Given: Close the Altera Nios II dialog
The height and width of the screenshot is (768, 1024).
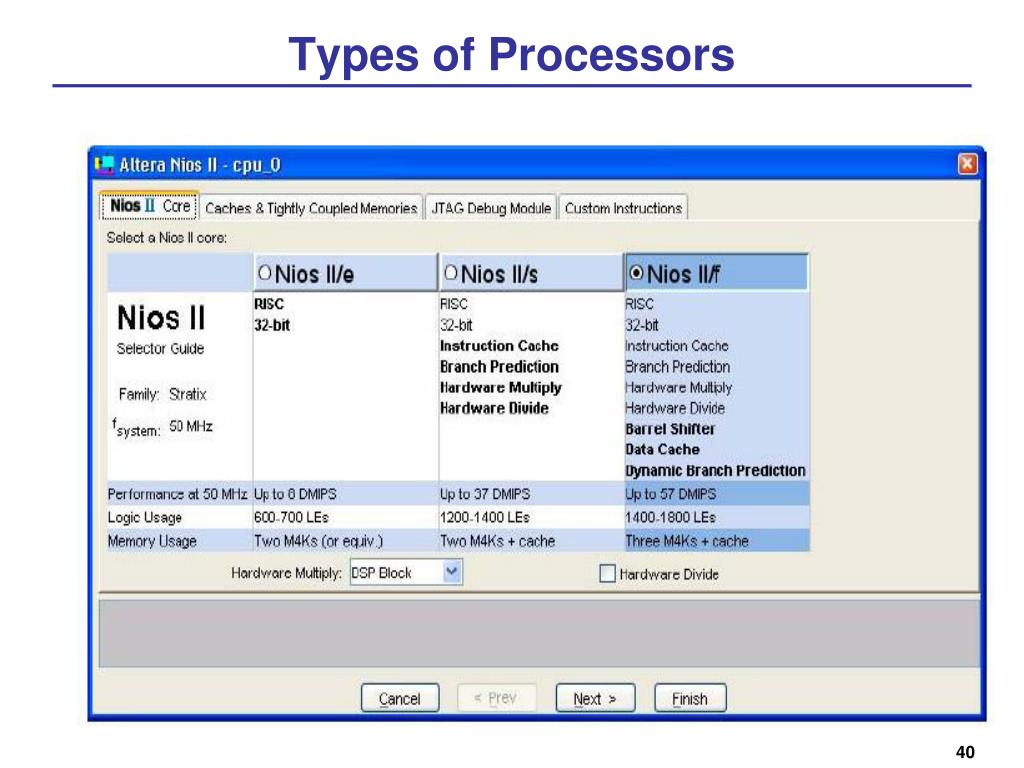Looking at the screenshot, I should click(967, 164).
